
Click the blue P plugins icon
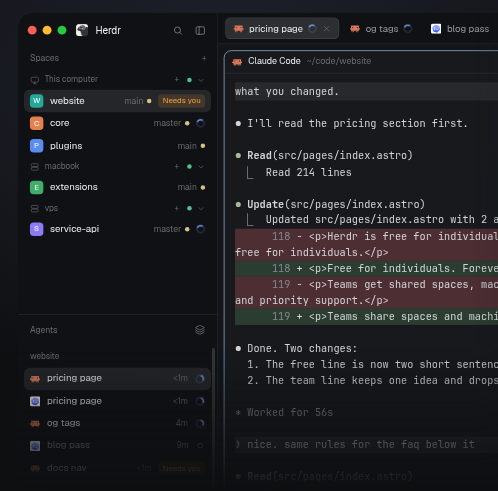tap(37, 146)
